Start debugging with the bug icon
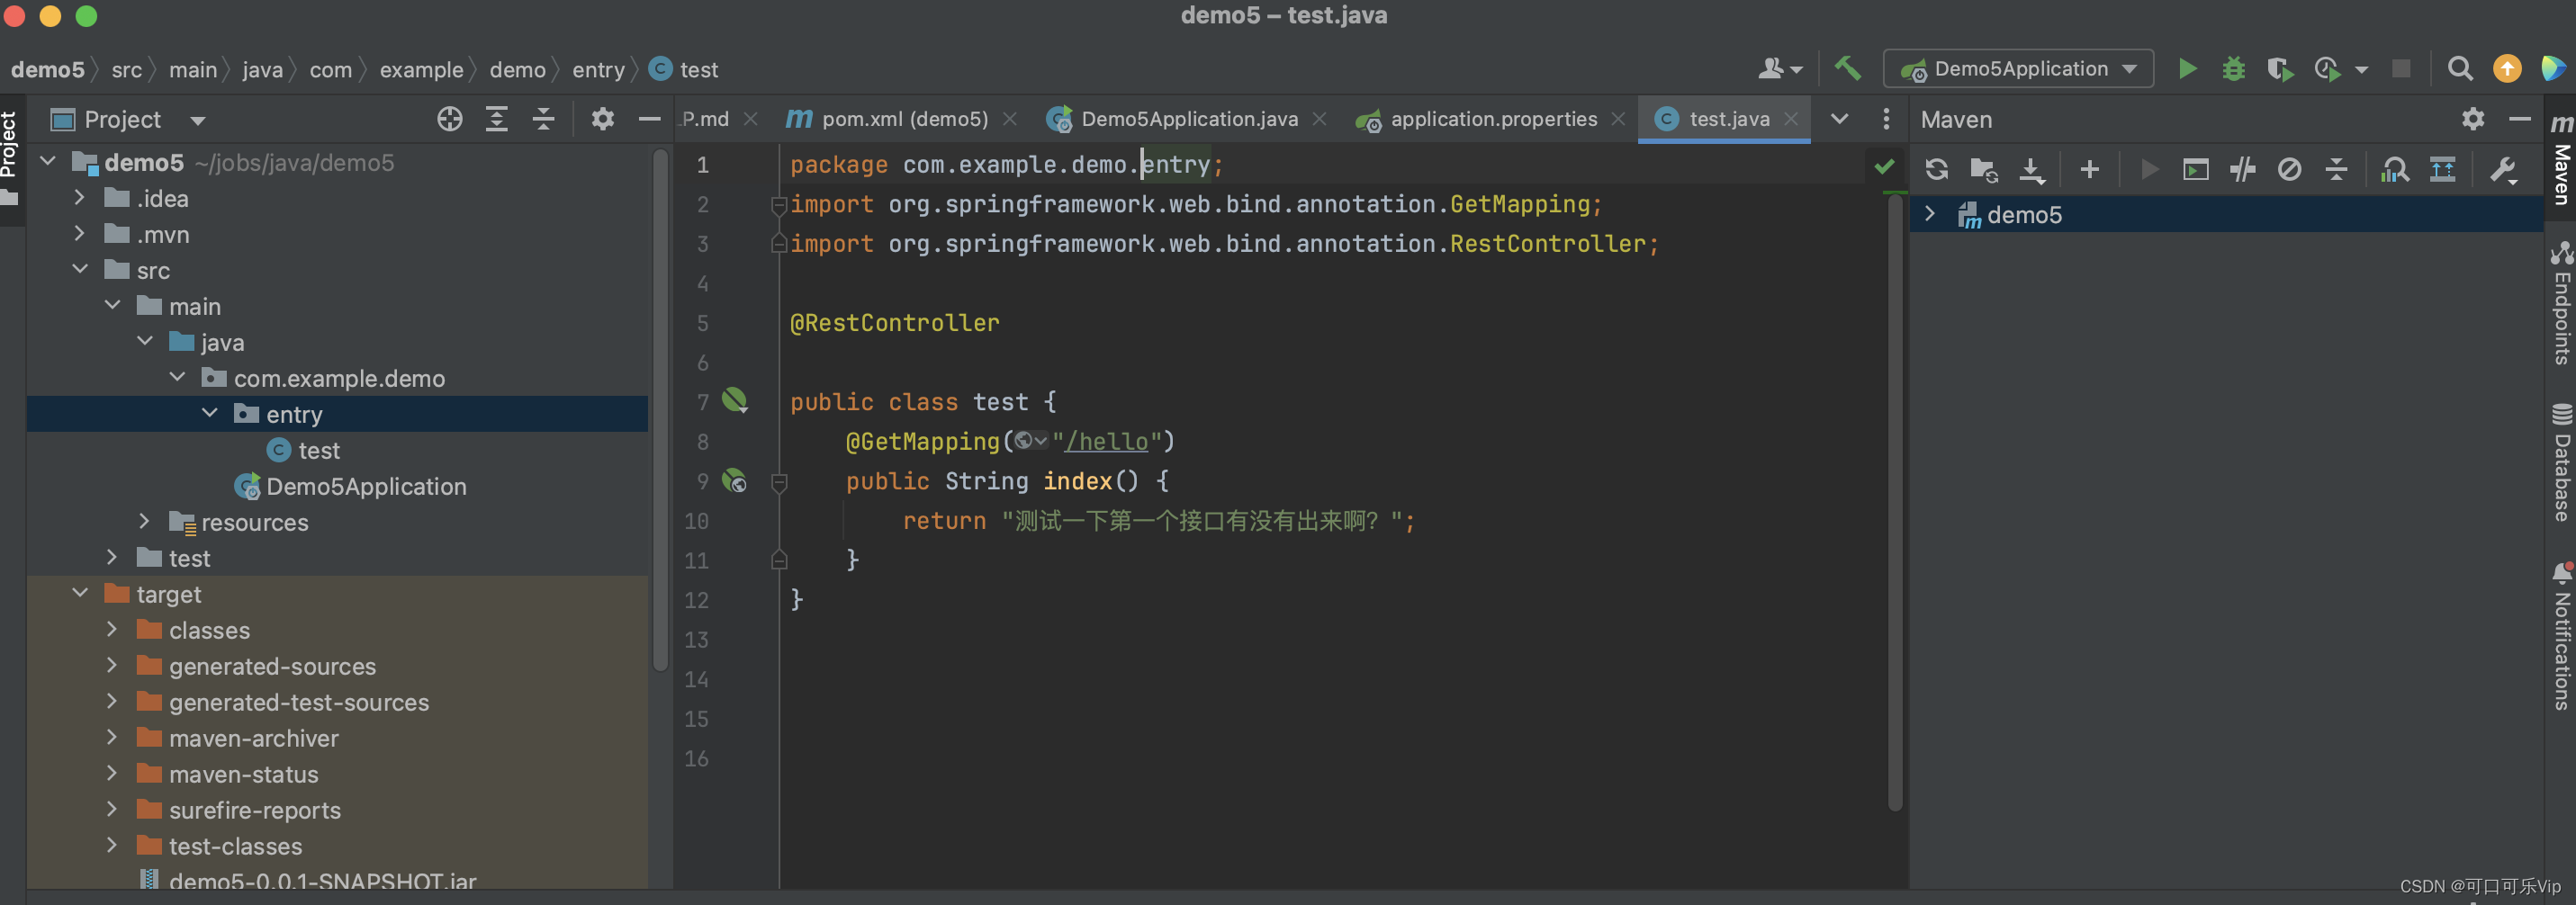The image size is (2576, 905). pos(2233,69)
